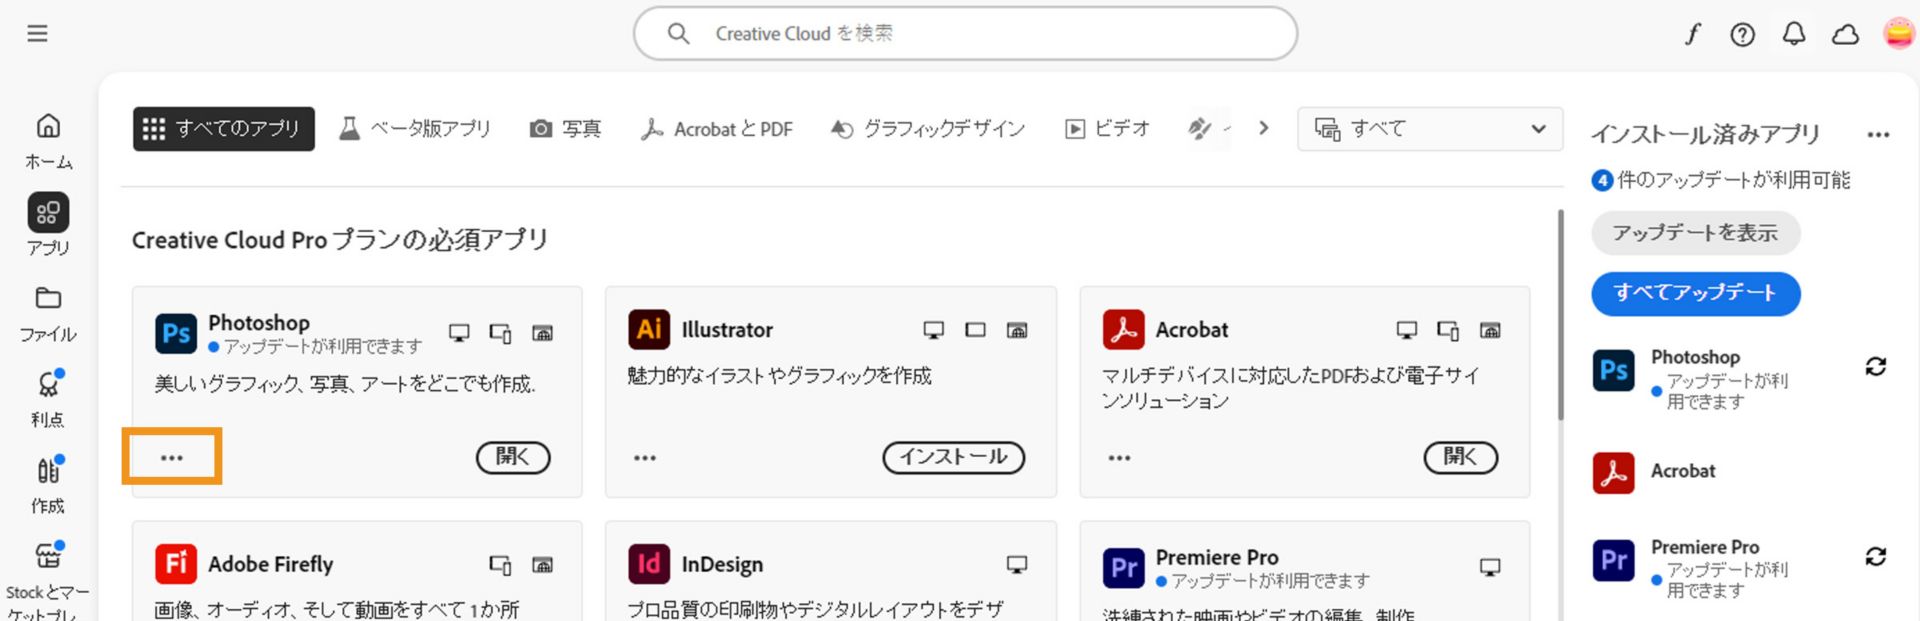
Task: Open the hamburger menu icon
Action: [x=37, y=34]
